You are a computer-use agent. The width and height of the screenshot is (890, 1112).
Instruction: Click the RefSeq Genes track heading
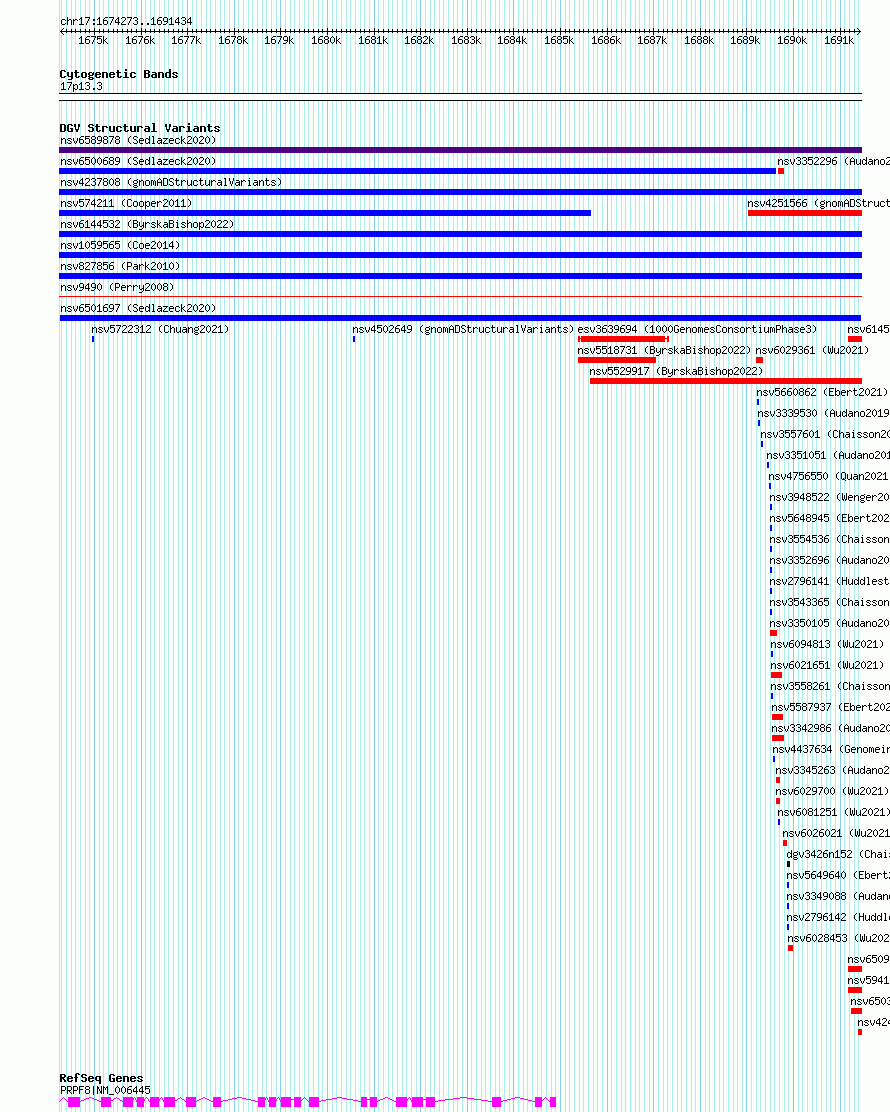tap(101, 1078)
